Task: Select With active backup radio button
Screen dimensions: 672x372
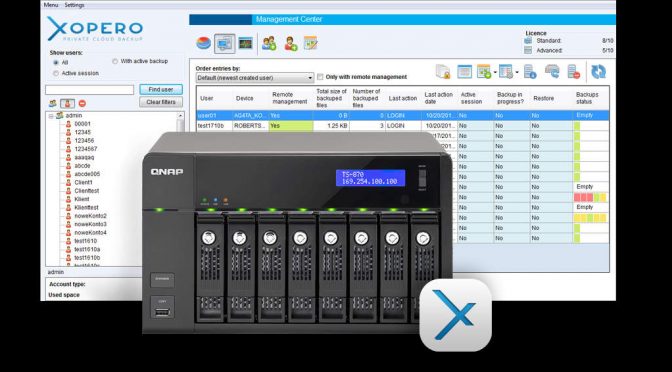Action: [x=115, y=61]
